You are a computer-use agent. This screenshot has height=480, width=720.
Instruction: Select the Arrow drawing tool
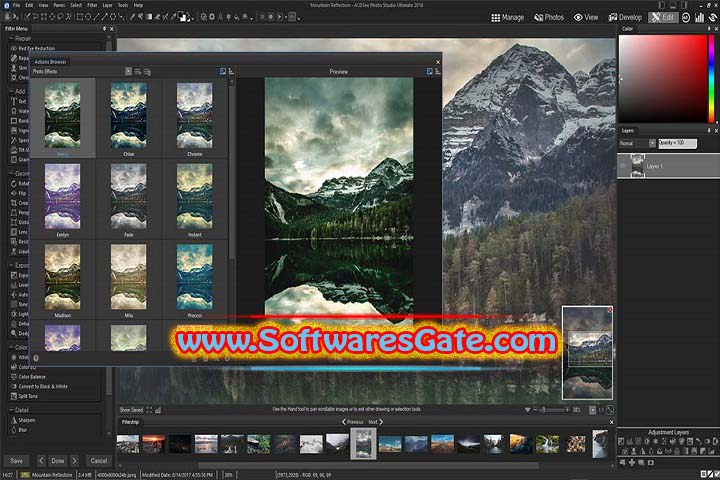104,17
